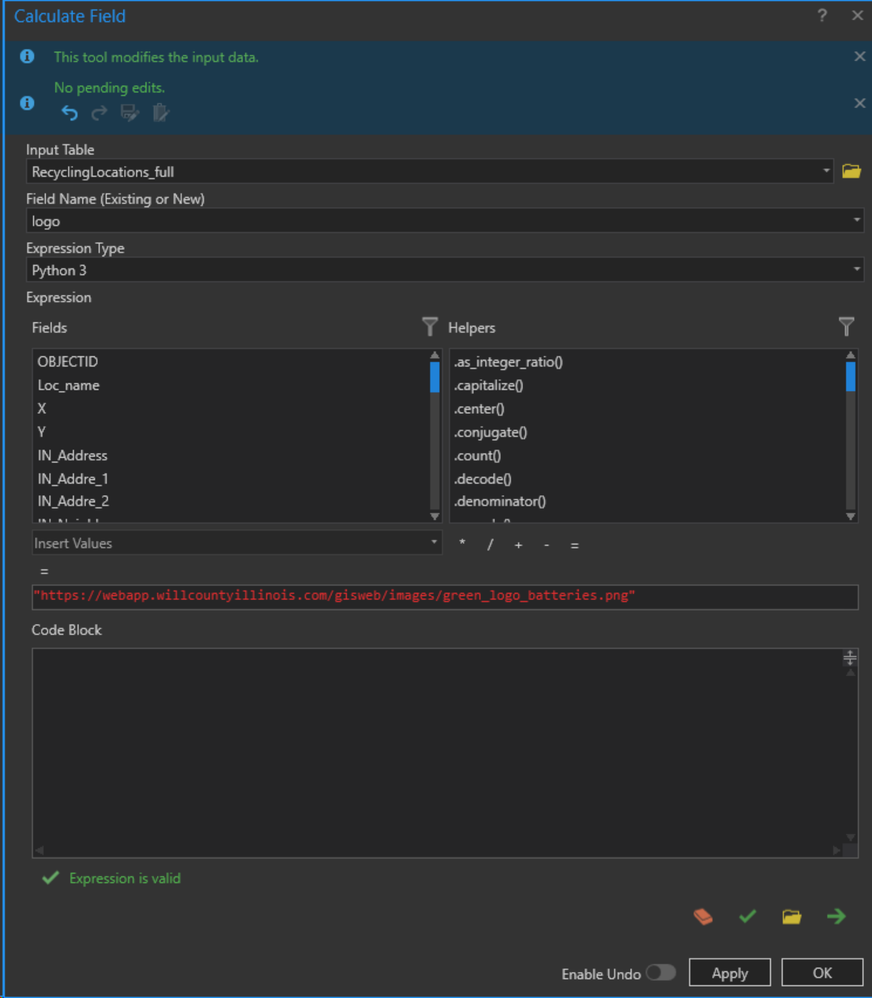
Task: Toggle the Enable Undo switch
Action: coord(660,973)
